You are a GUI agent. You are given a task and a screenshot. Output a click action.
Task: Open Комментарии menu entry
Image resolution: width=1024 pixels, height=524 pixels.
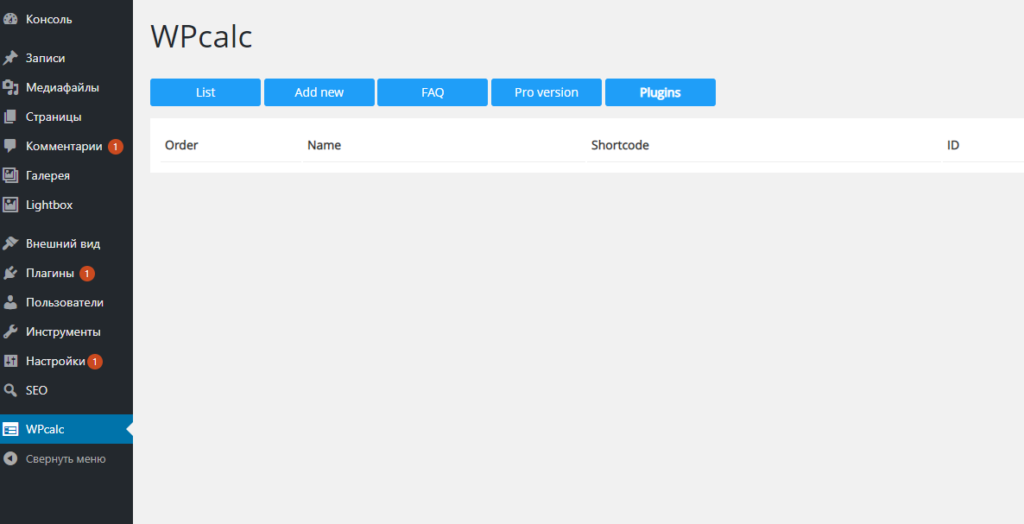pyautogui.click(x=66, y=146)
